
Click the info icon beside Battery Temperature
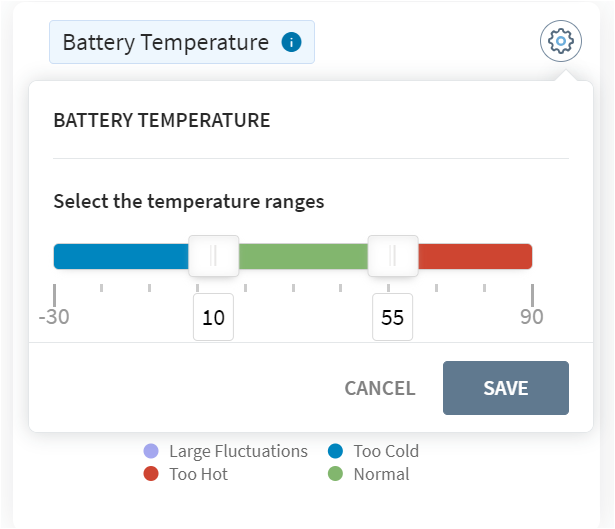[x=291, y=42]
